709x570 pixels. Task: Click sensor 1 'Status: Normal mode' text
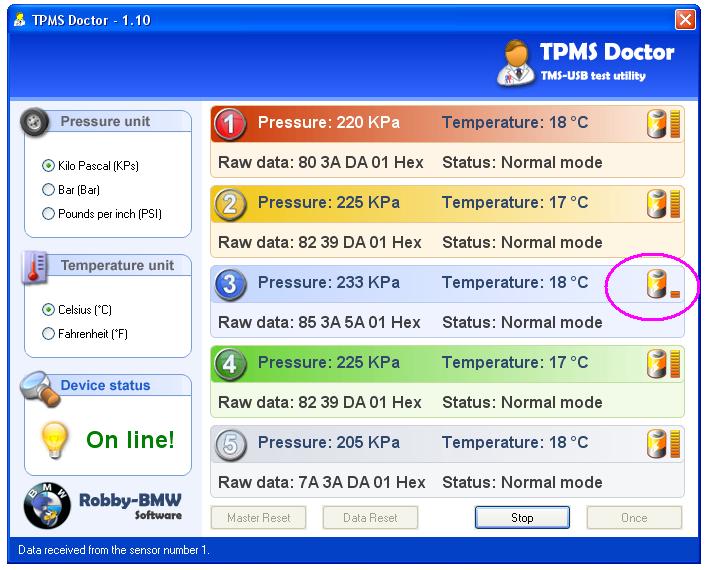click(x=522, y=162)
